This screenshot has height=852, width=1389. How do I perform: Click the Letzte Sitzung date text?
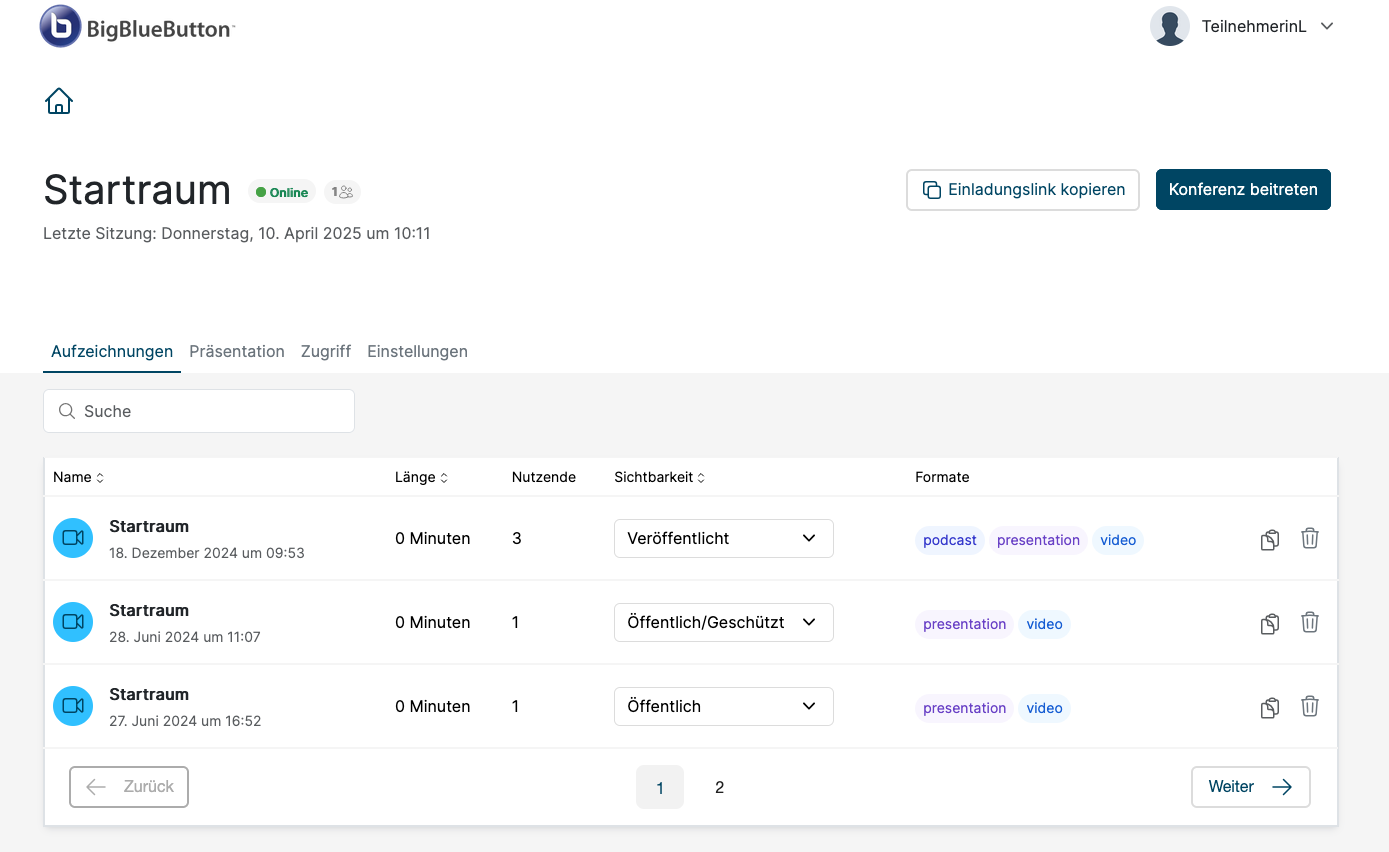pyautogui.click(x=237, y=233)
